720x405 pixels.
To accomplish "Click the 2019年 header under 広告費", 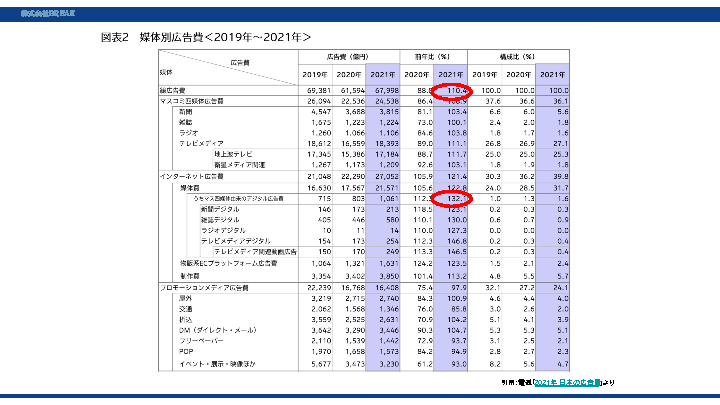I will 315,75.
